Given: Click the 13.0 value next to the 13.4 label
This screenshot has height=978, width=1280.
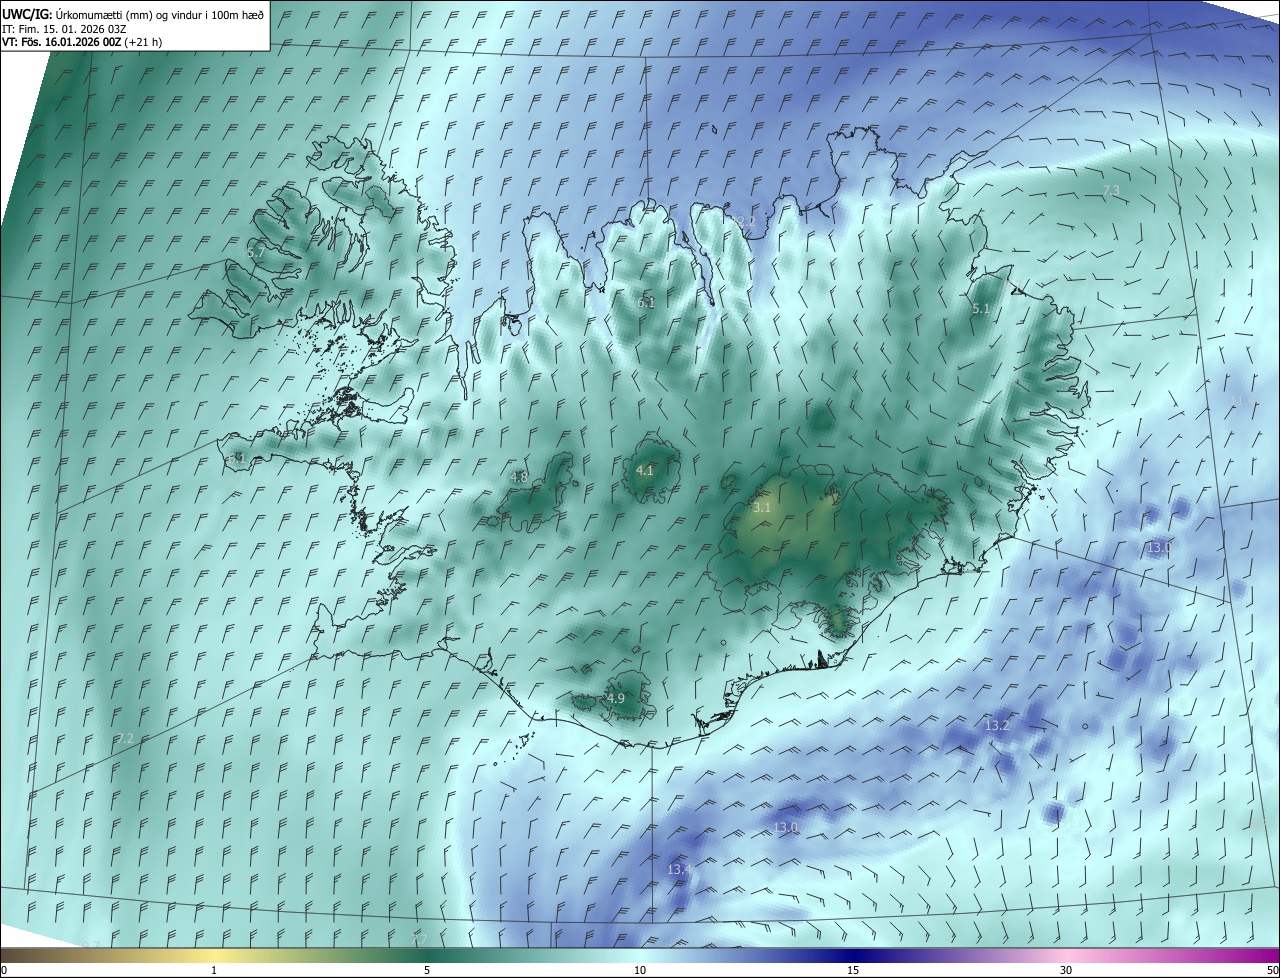Looking at the screenshot, I should [x=786, y=827].
